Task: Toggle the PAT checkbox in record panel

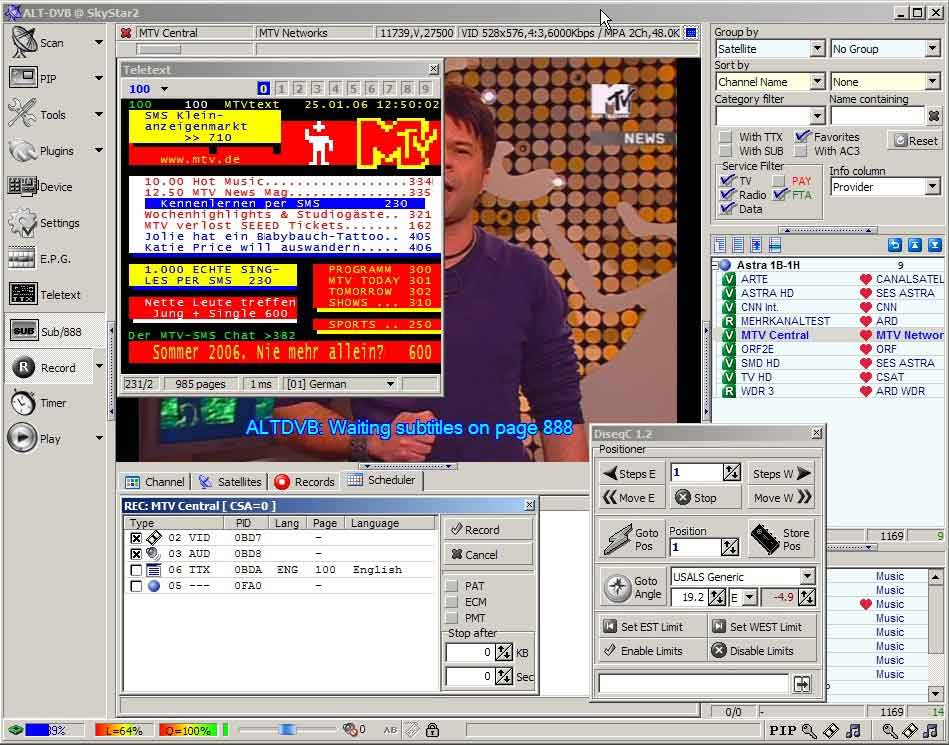Action: (452, 586)
